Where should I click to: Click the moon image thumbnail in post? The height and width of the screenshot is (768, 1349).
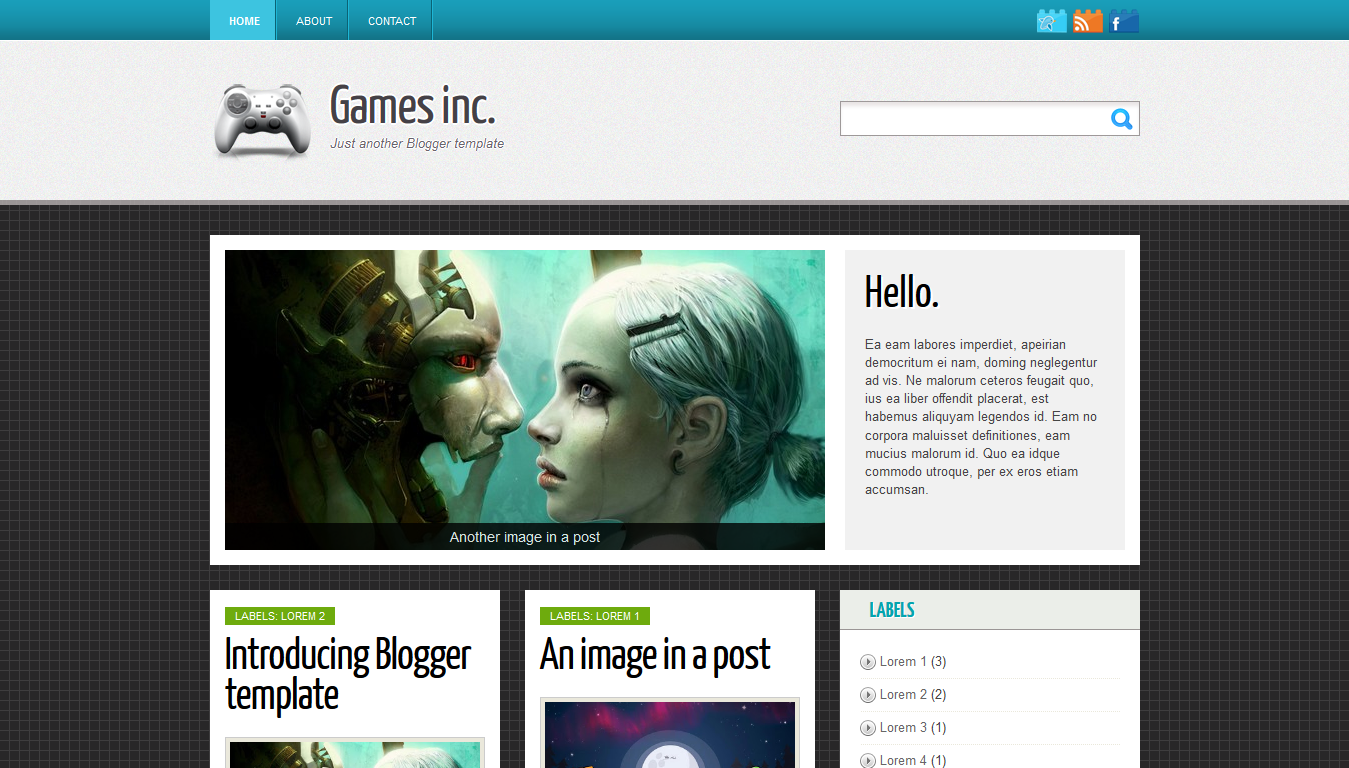pyautogui.click(x=670, y=733)
